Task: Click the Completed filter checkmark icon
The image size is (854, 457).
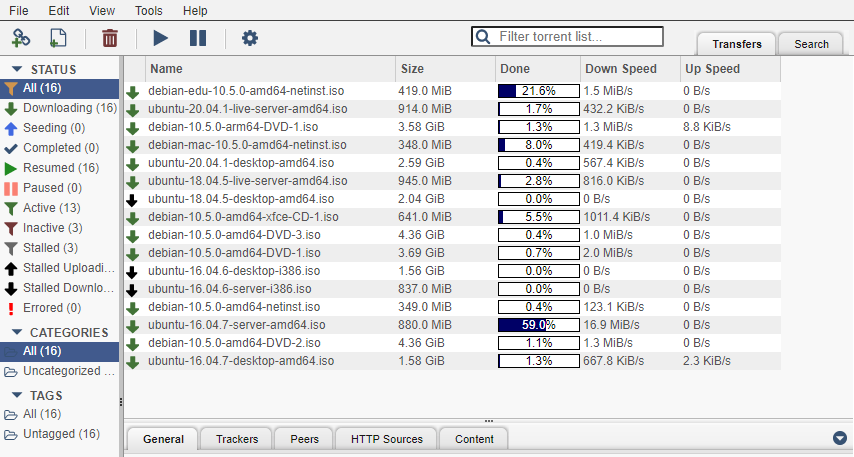Action: point(10,148)
